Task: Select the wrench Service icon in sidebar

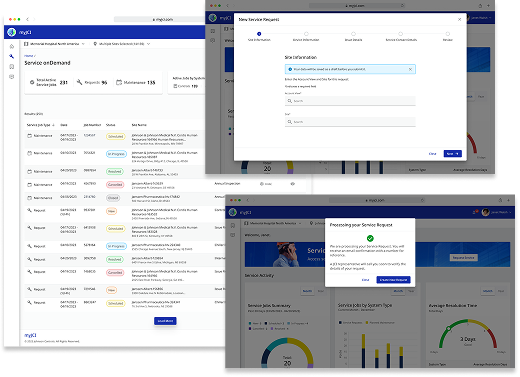Action: (12, 56)
